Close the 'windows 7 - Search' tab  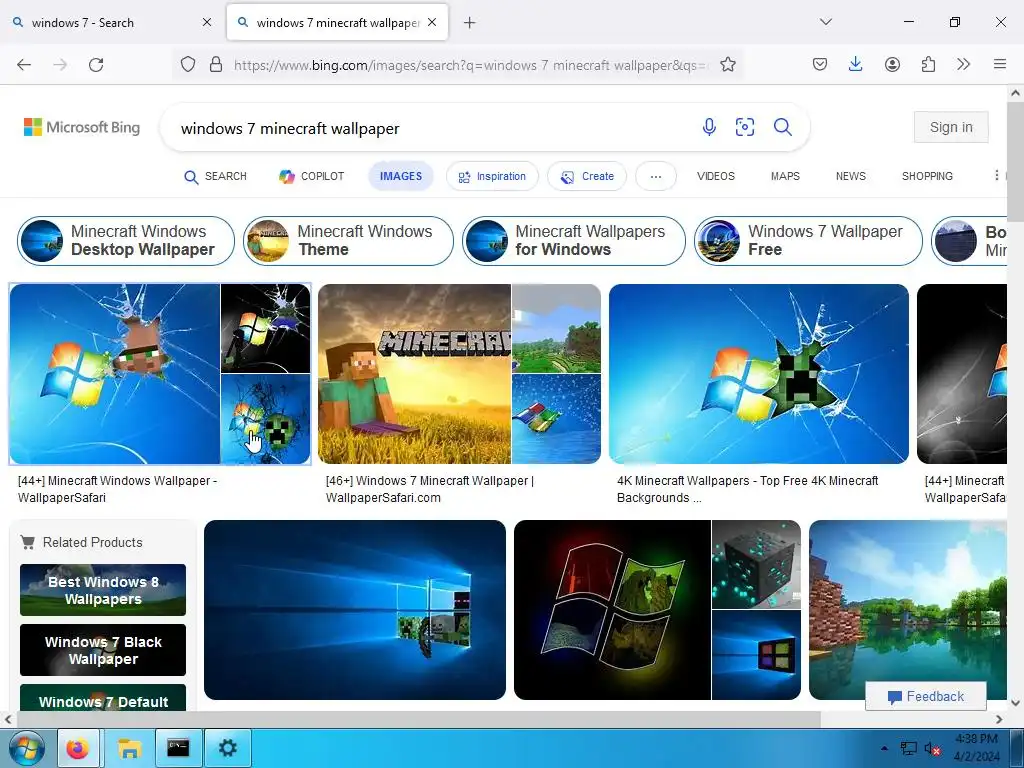207,22
